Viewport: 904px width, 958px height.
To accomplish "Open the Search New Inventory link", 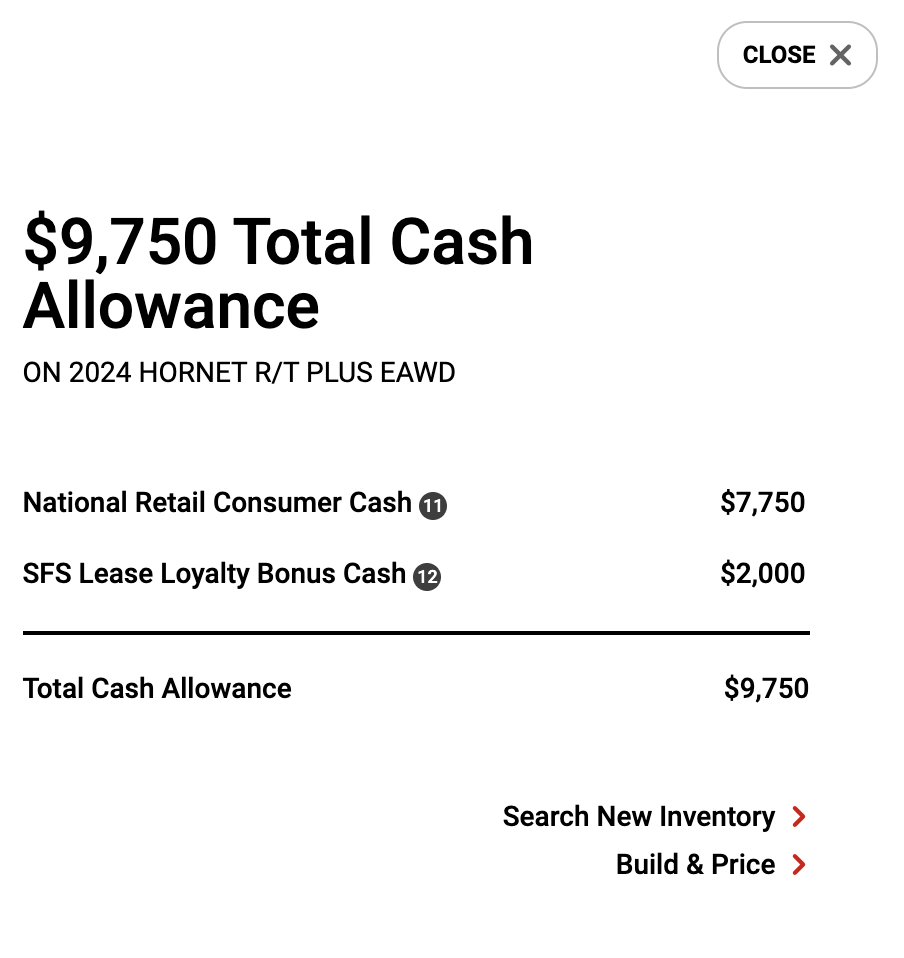I will click(654, 816).
